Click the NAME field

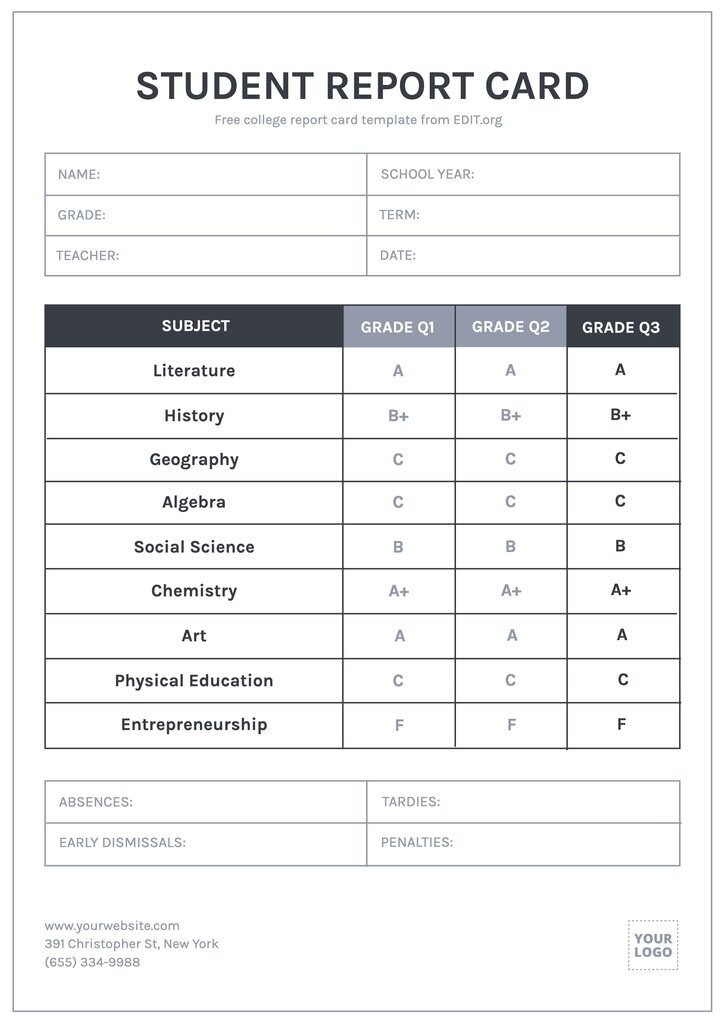[x=205, y=175]
